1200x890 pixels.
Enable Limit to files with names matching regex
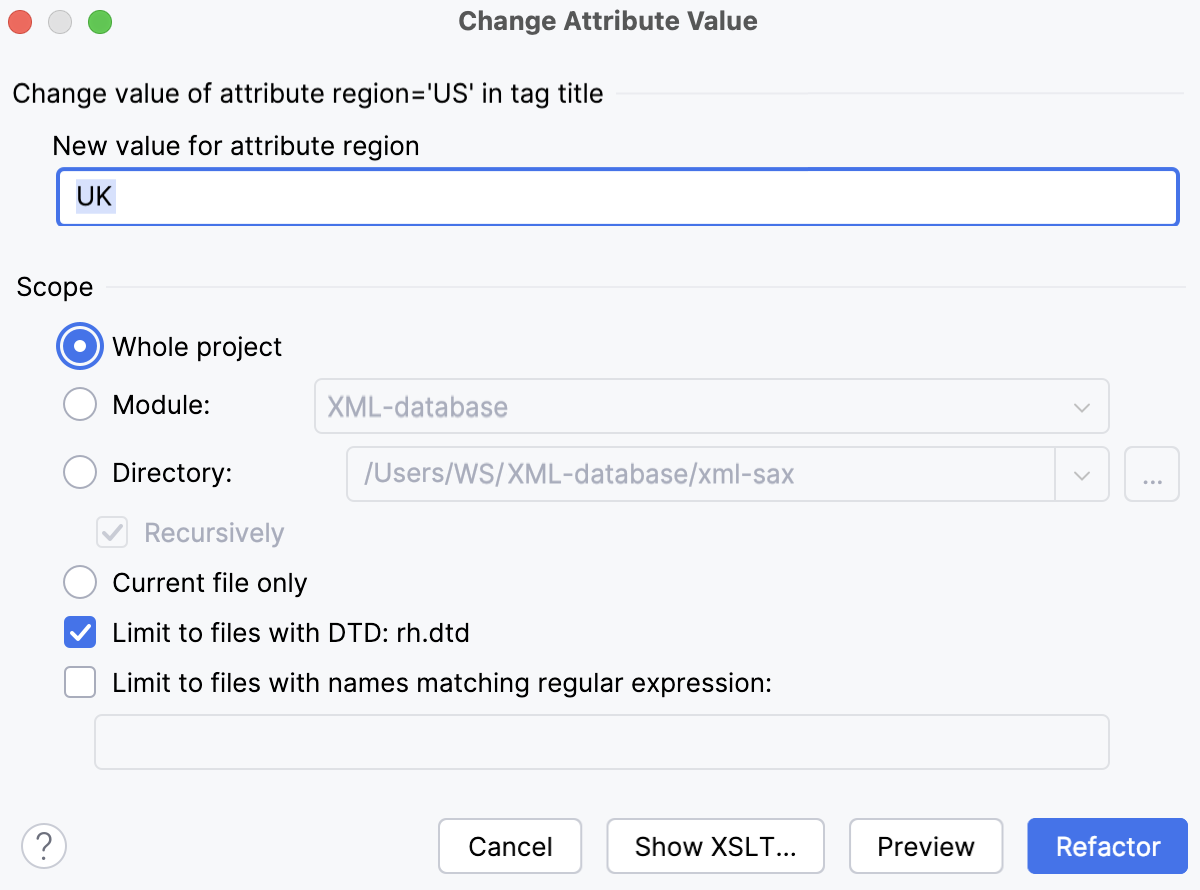point(79,682)
